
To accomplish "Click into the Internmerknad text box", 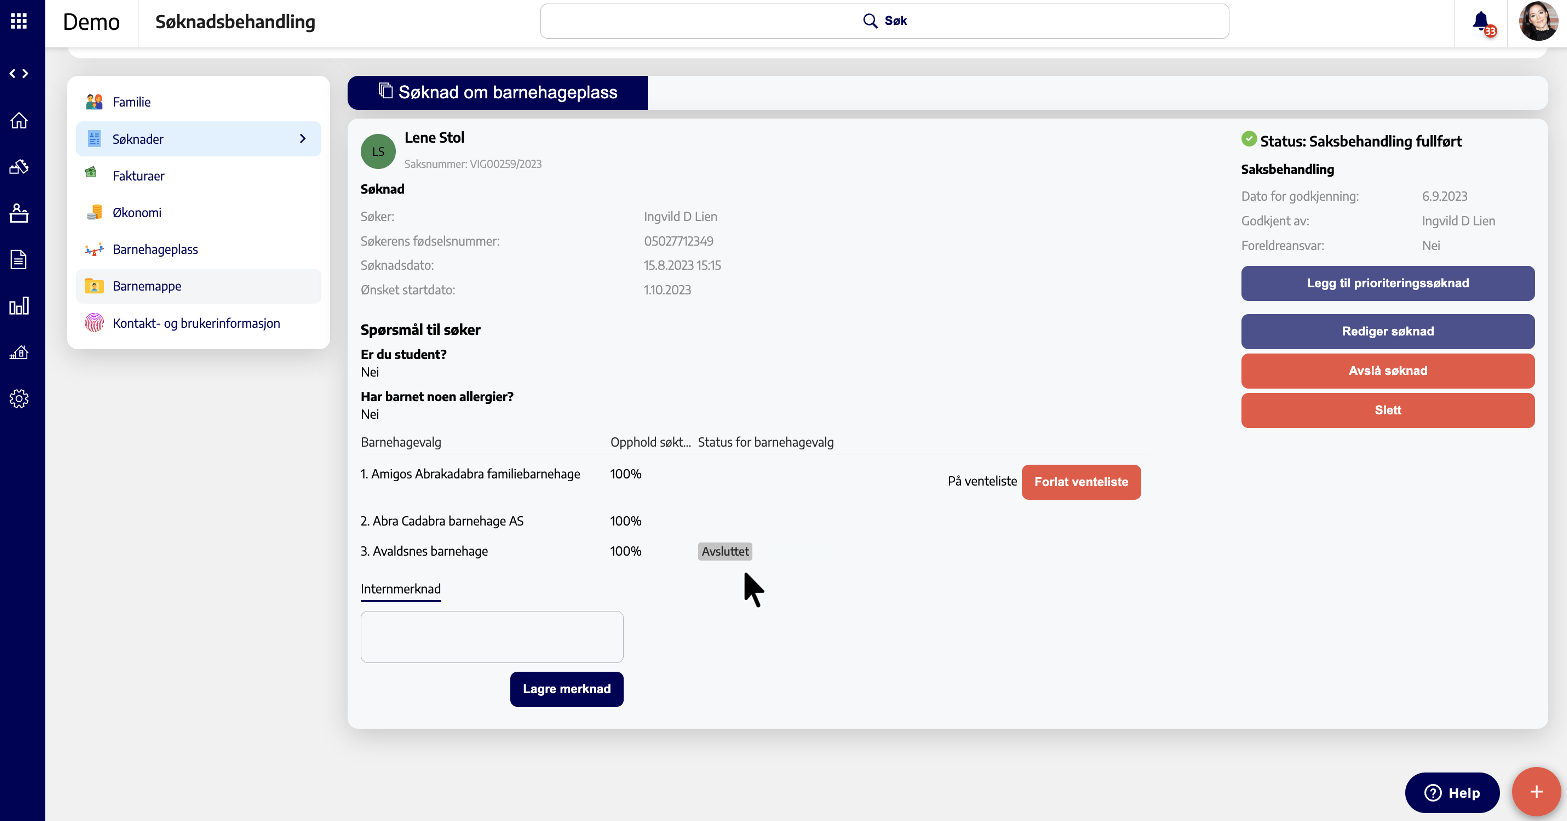I will (492, 637).
